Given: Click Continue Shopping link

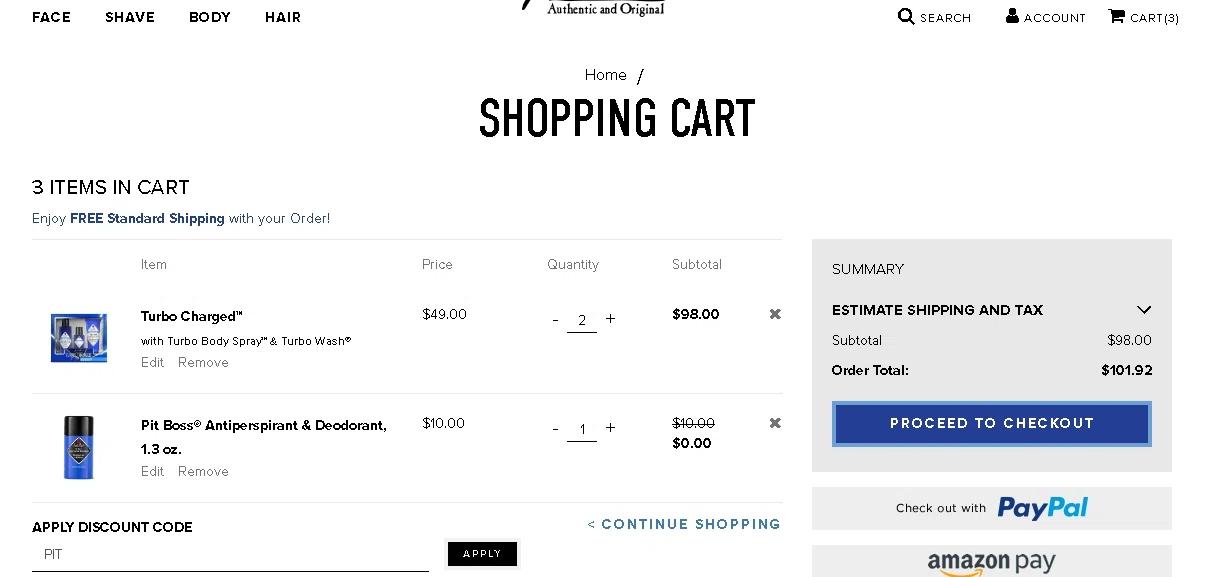Looking at the screenshot, I should pos(684,524).
